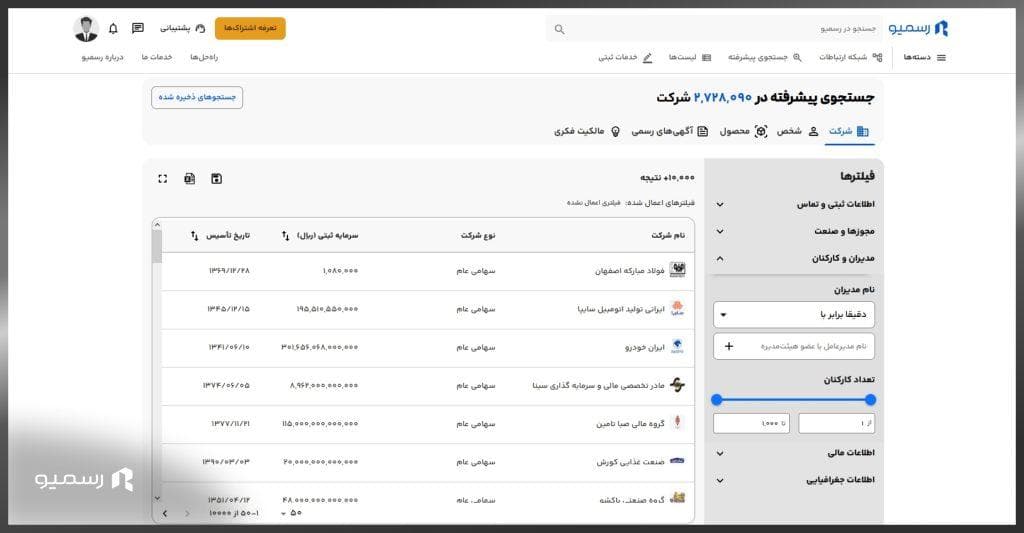Click the 'از ۱' minimum employees field

click(837, 423)
